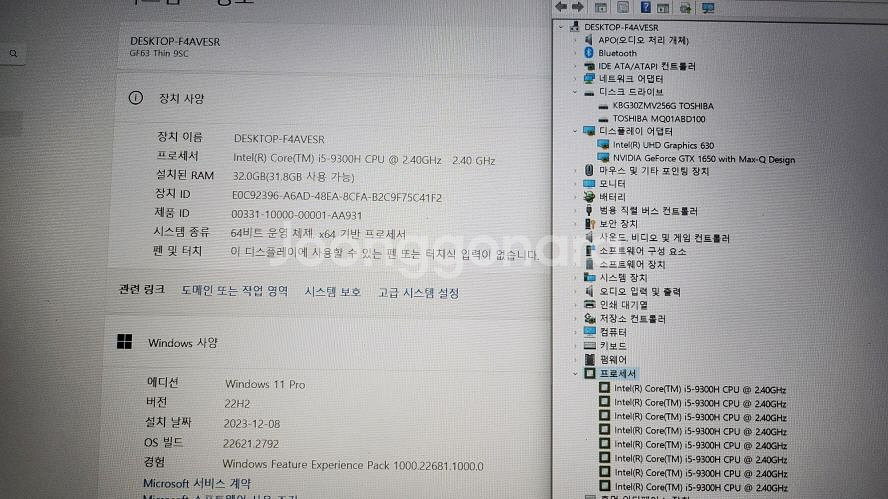Click the Back arrow in Device Manager toolbar

[561, 7]
